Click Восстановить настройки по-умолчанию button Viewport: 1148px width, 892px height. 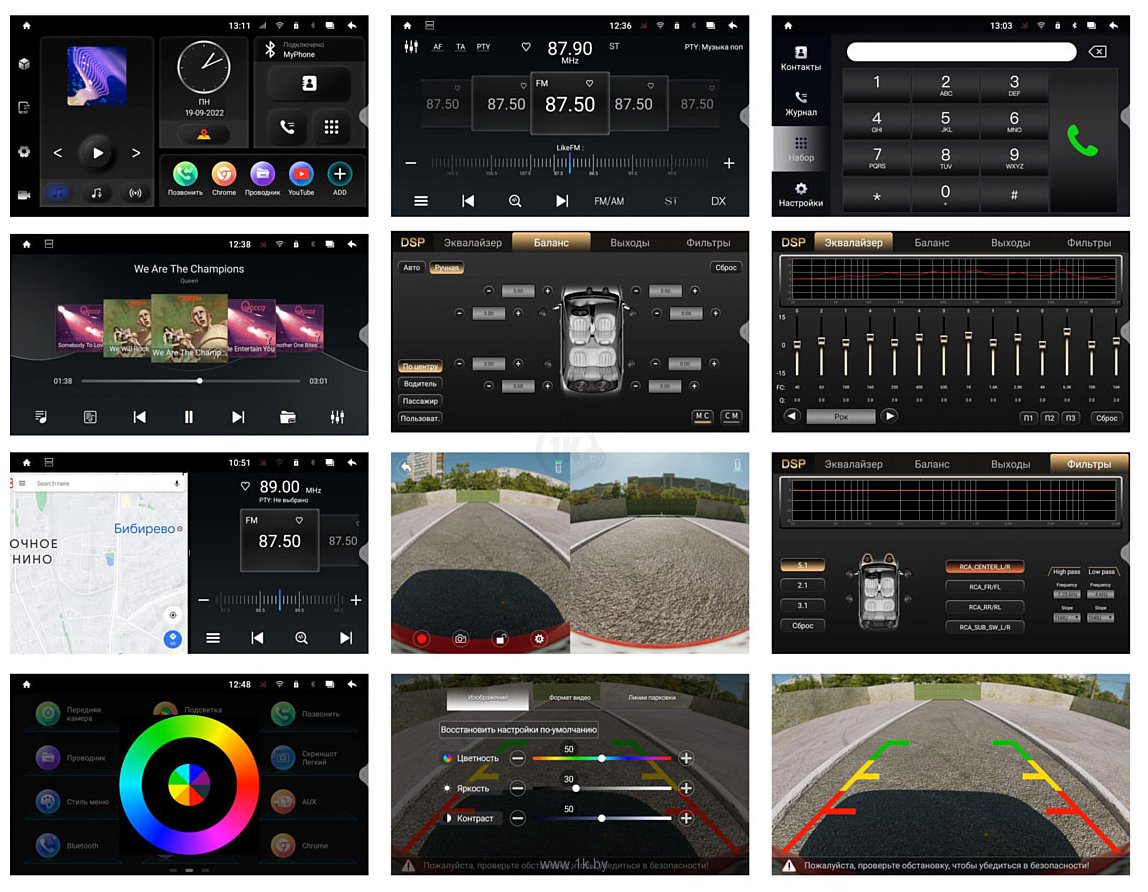(x=518, y=729)
